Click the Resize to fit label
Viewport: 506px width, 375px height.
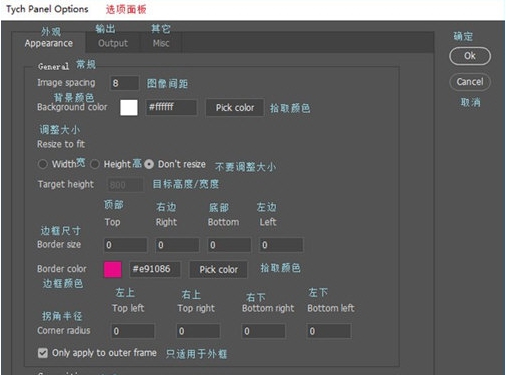(61, 144)
